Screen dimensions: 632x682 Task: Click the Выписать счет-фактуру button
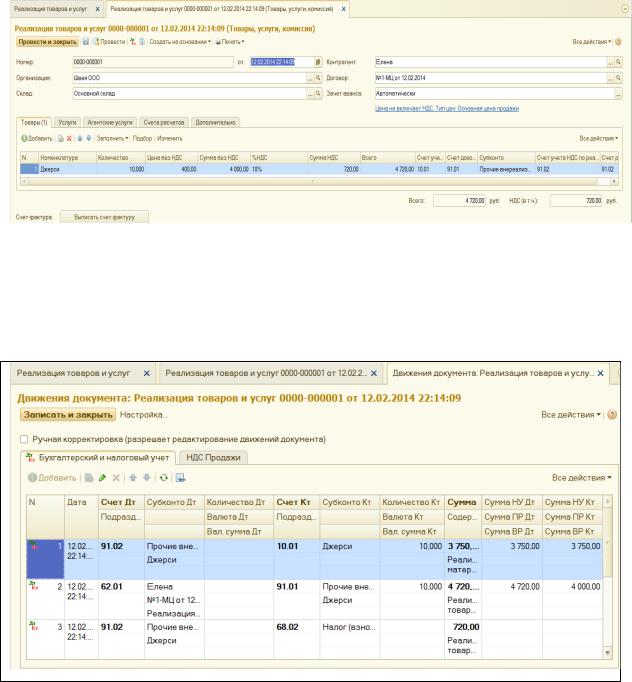tap(104, 217)
